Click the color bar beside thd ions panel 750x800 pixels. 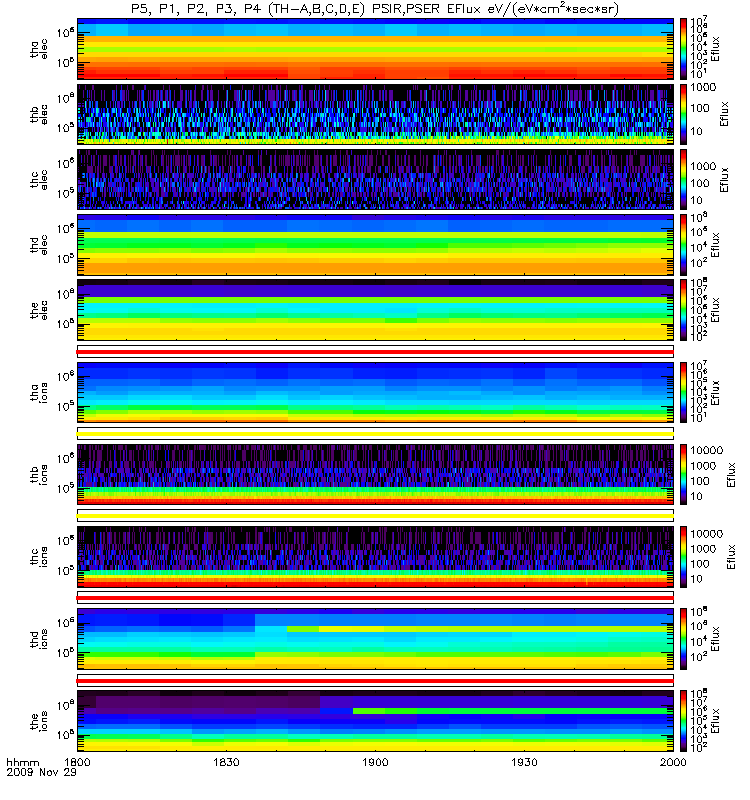[x=683, y=638]
